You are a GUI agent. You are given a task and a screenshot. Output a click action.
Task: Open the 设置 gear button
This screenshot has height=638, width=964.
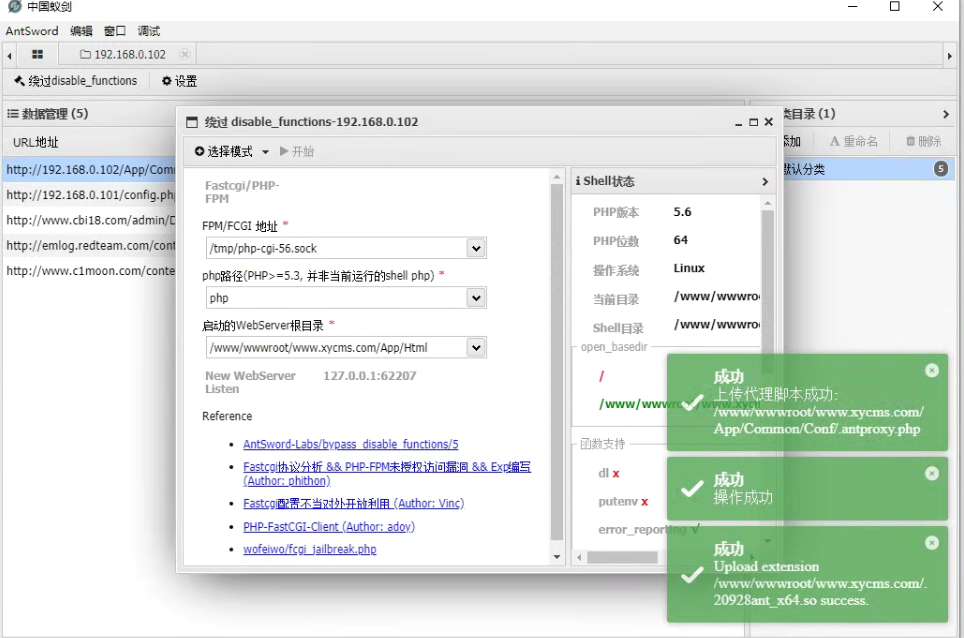(x=179, y=81)
